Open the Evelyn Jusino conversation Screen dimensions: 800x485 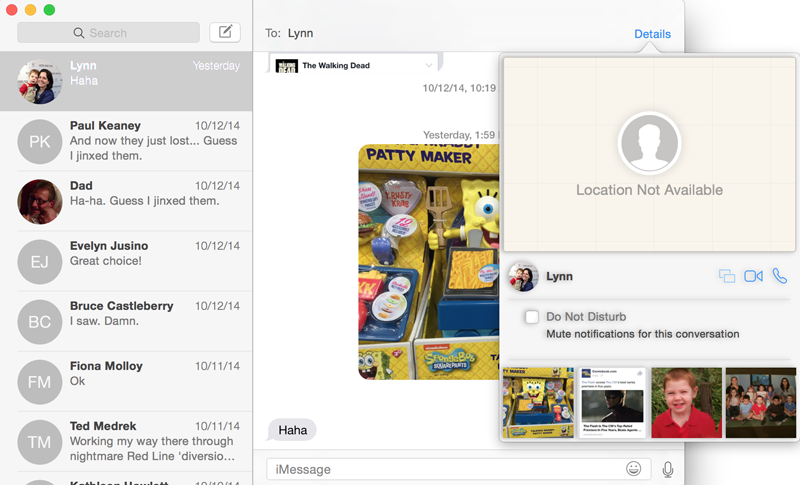pos(126,261)
